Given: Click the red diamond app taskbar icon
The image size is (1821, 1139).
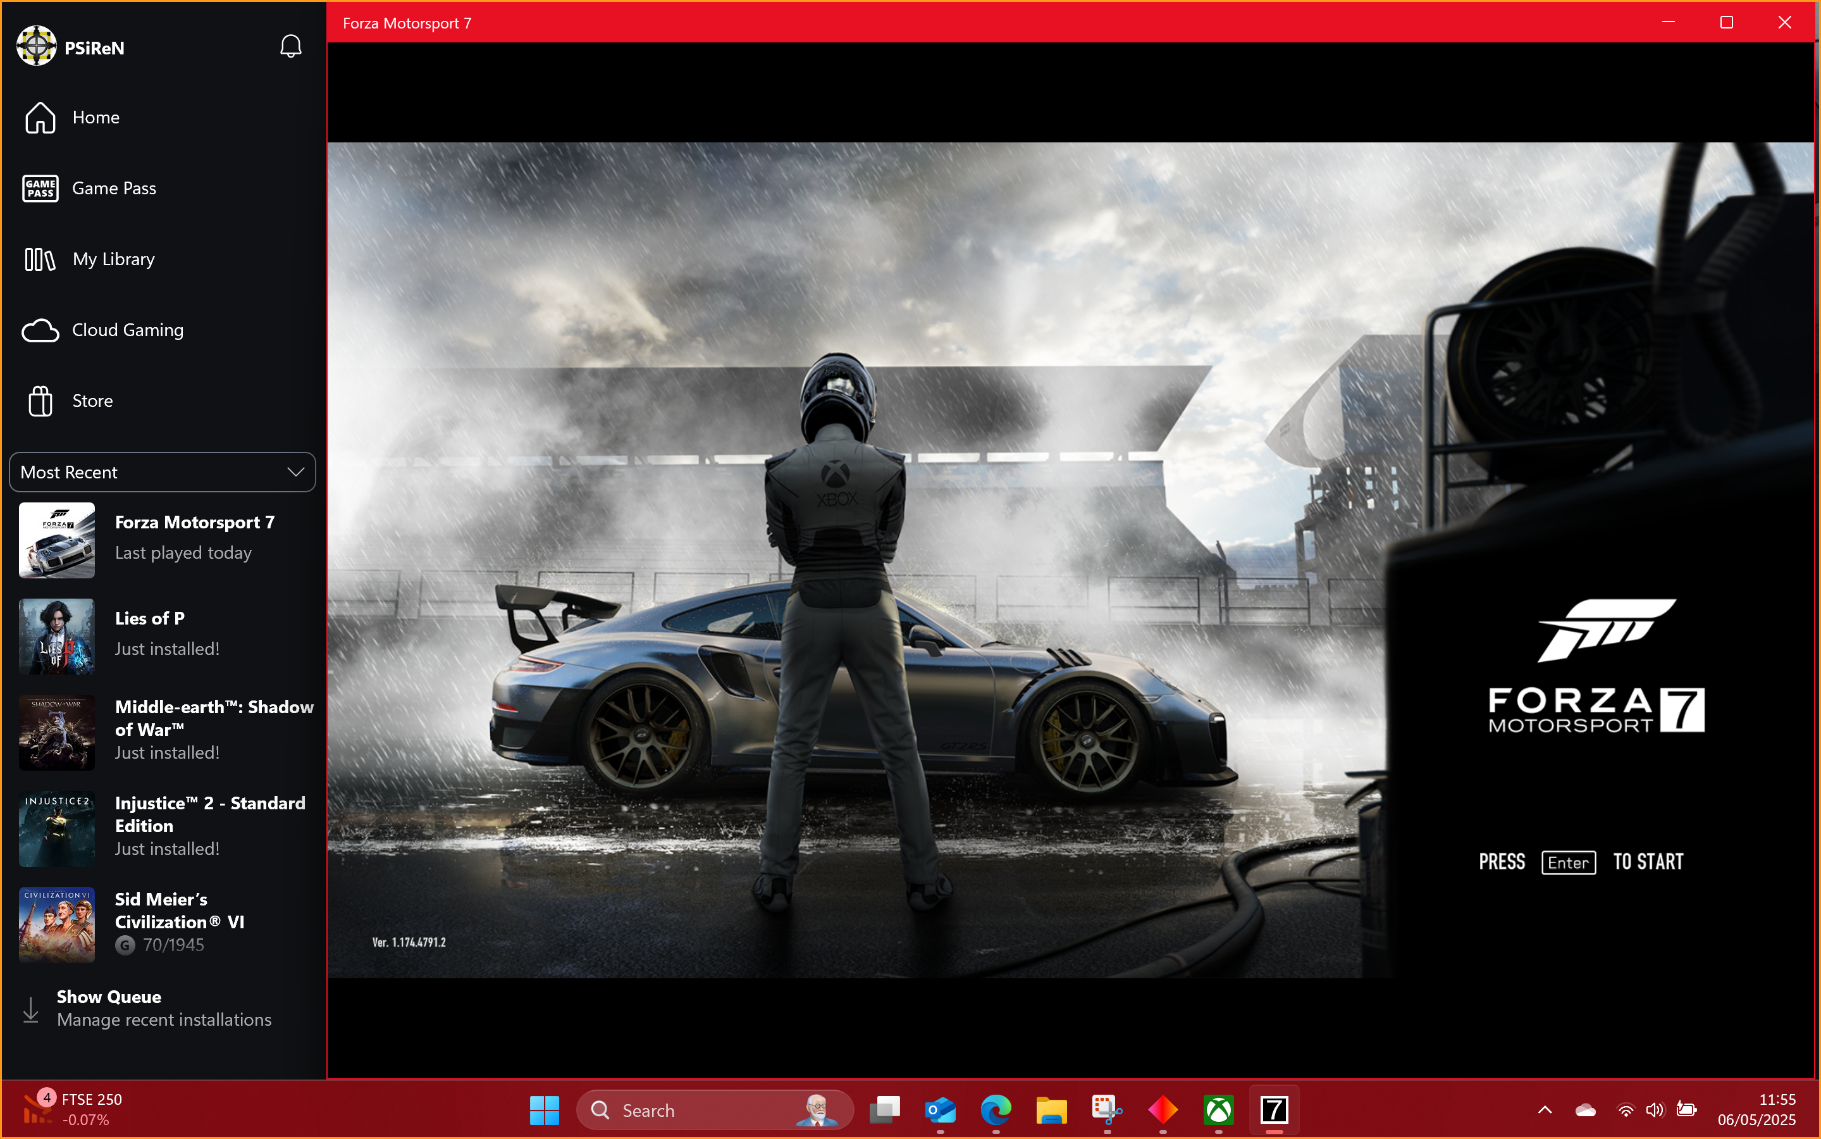Looking at the screenshot, I should [1163, 1110].
